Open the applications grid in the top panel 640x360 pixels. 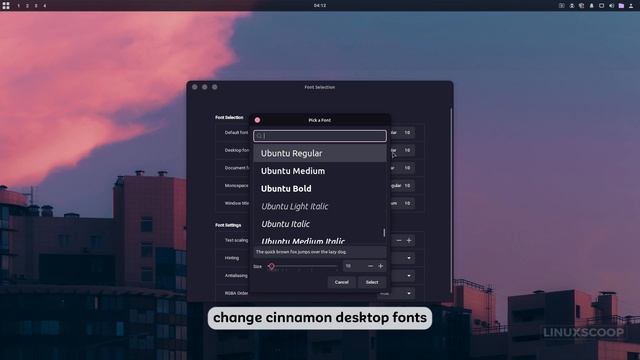tap(6, 6)
